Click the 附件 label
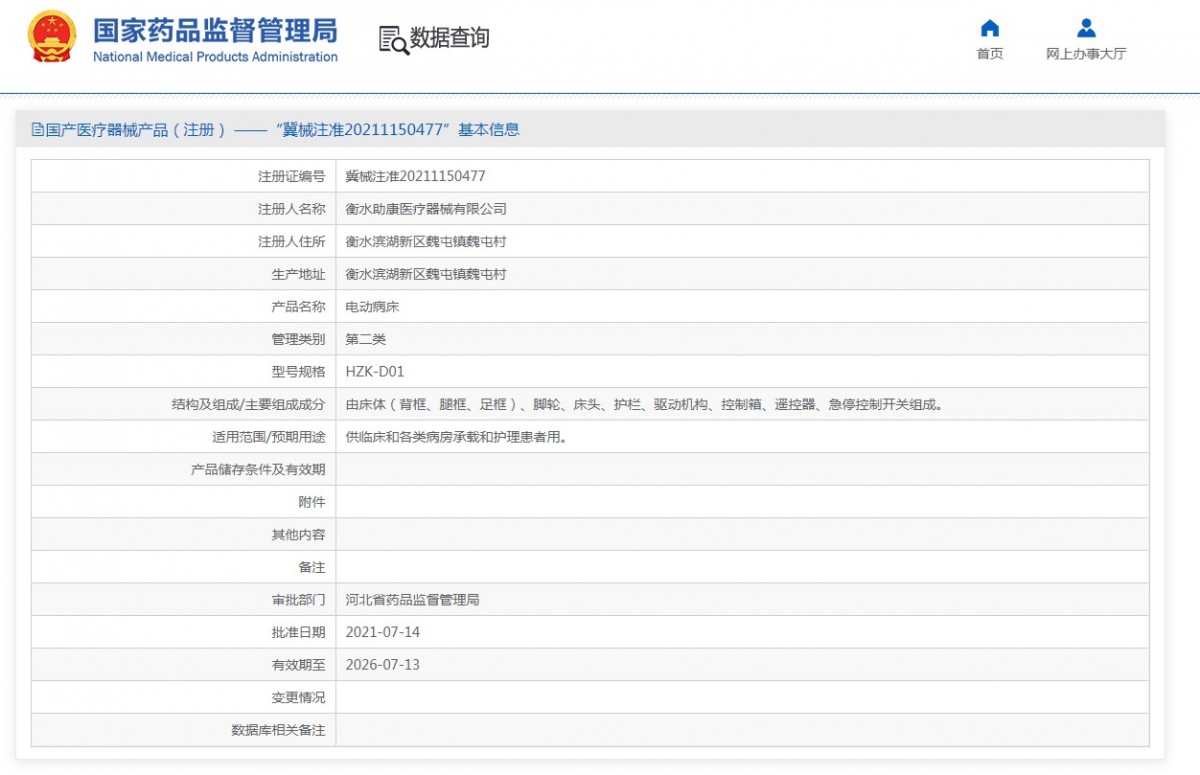1200x775 pixels. click(311, 502)
